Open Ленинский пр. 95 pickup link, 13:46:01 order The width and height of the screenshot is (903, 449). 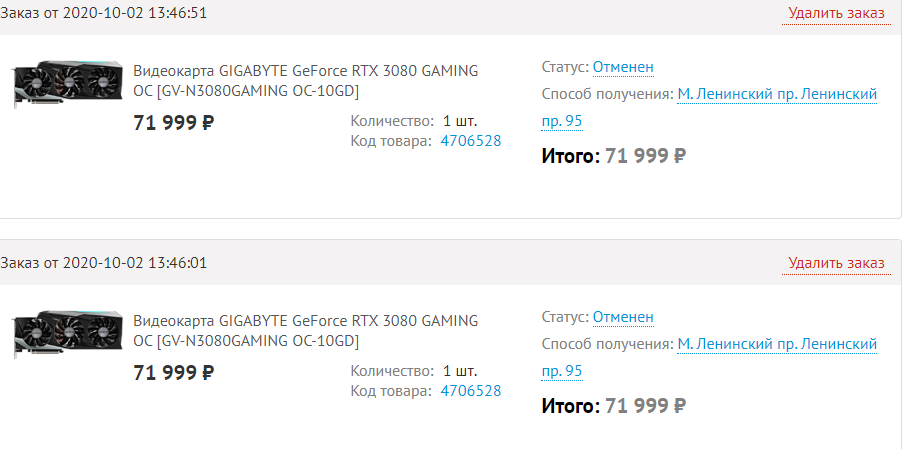coord(776,344)
